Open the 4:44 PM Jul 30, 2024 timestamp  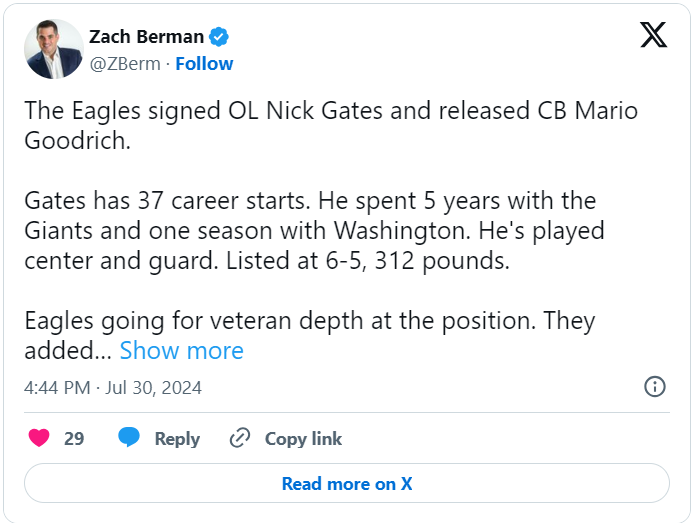point(114,387)
